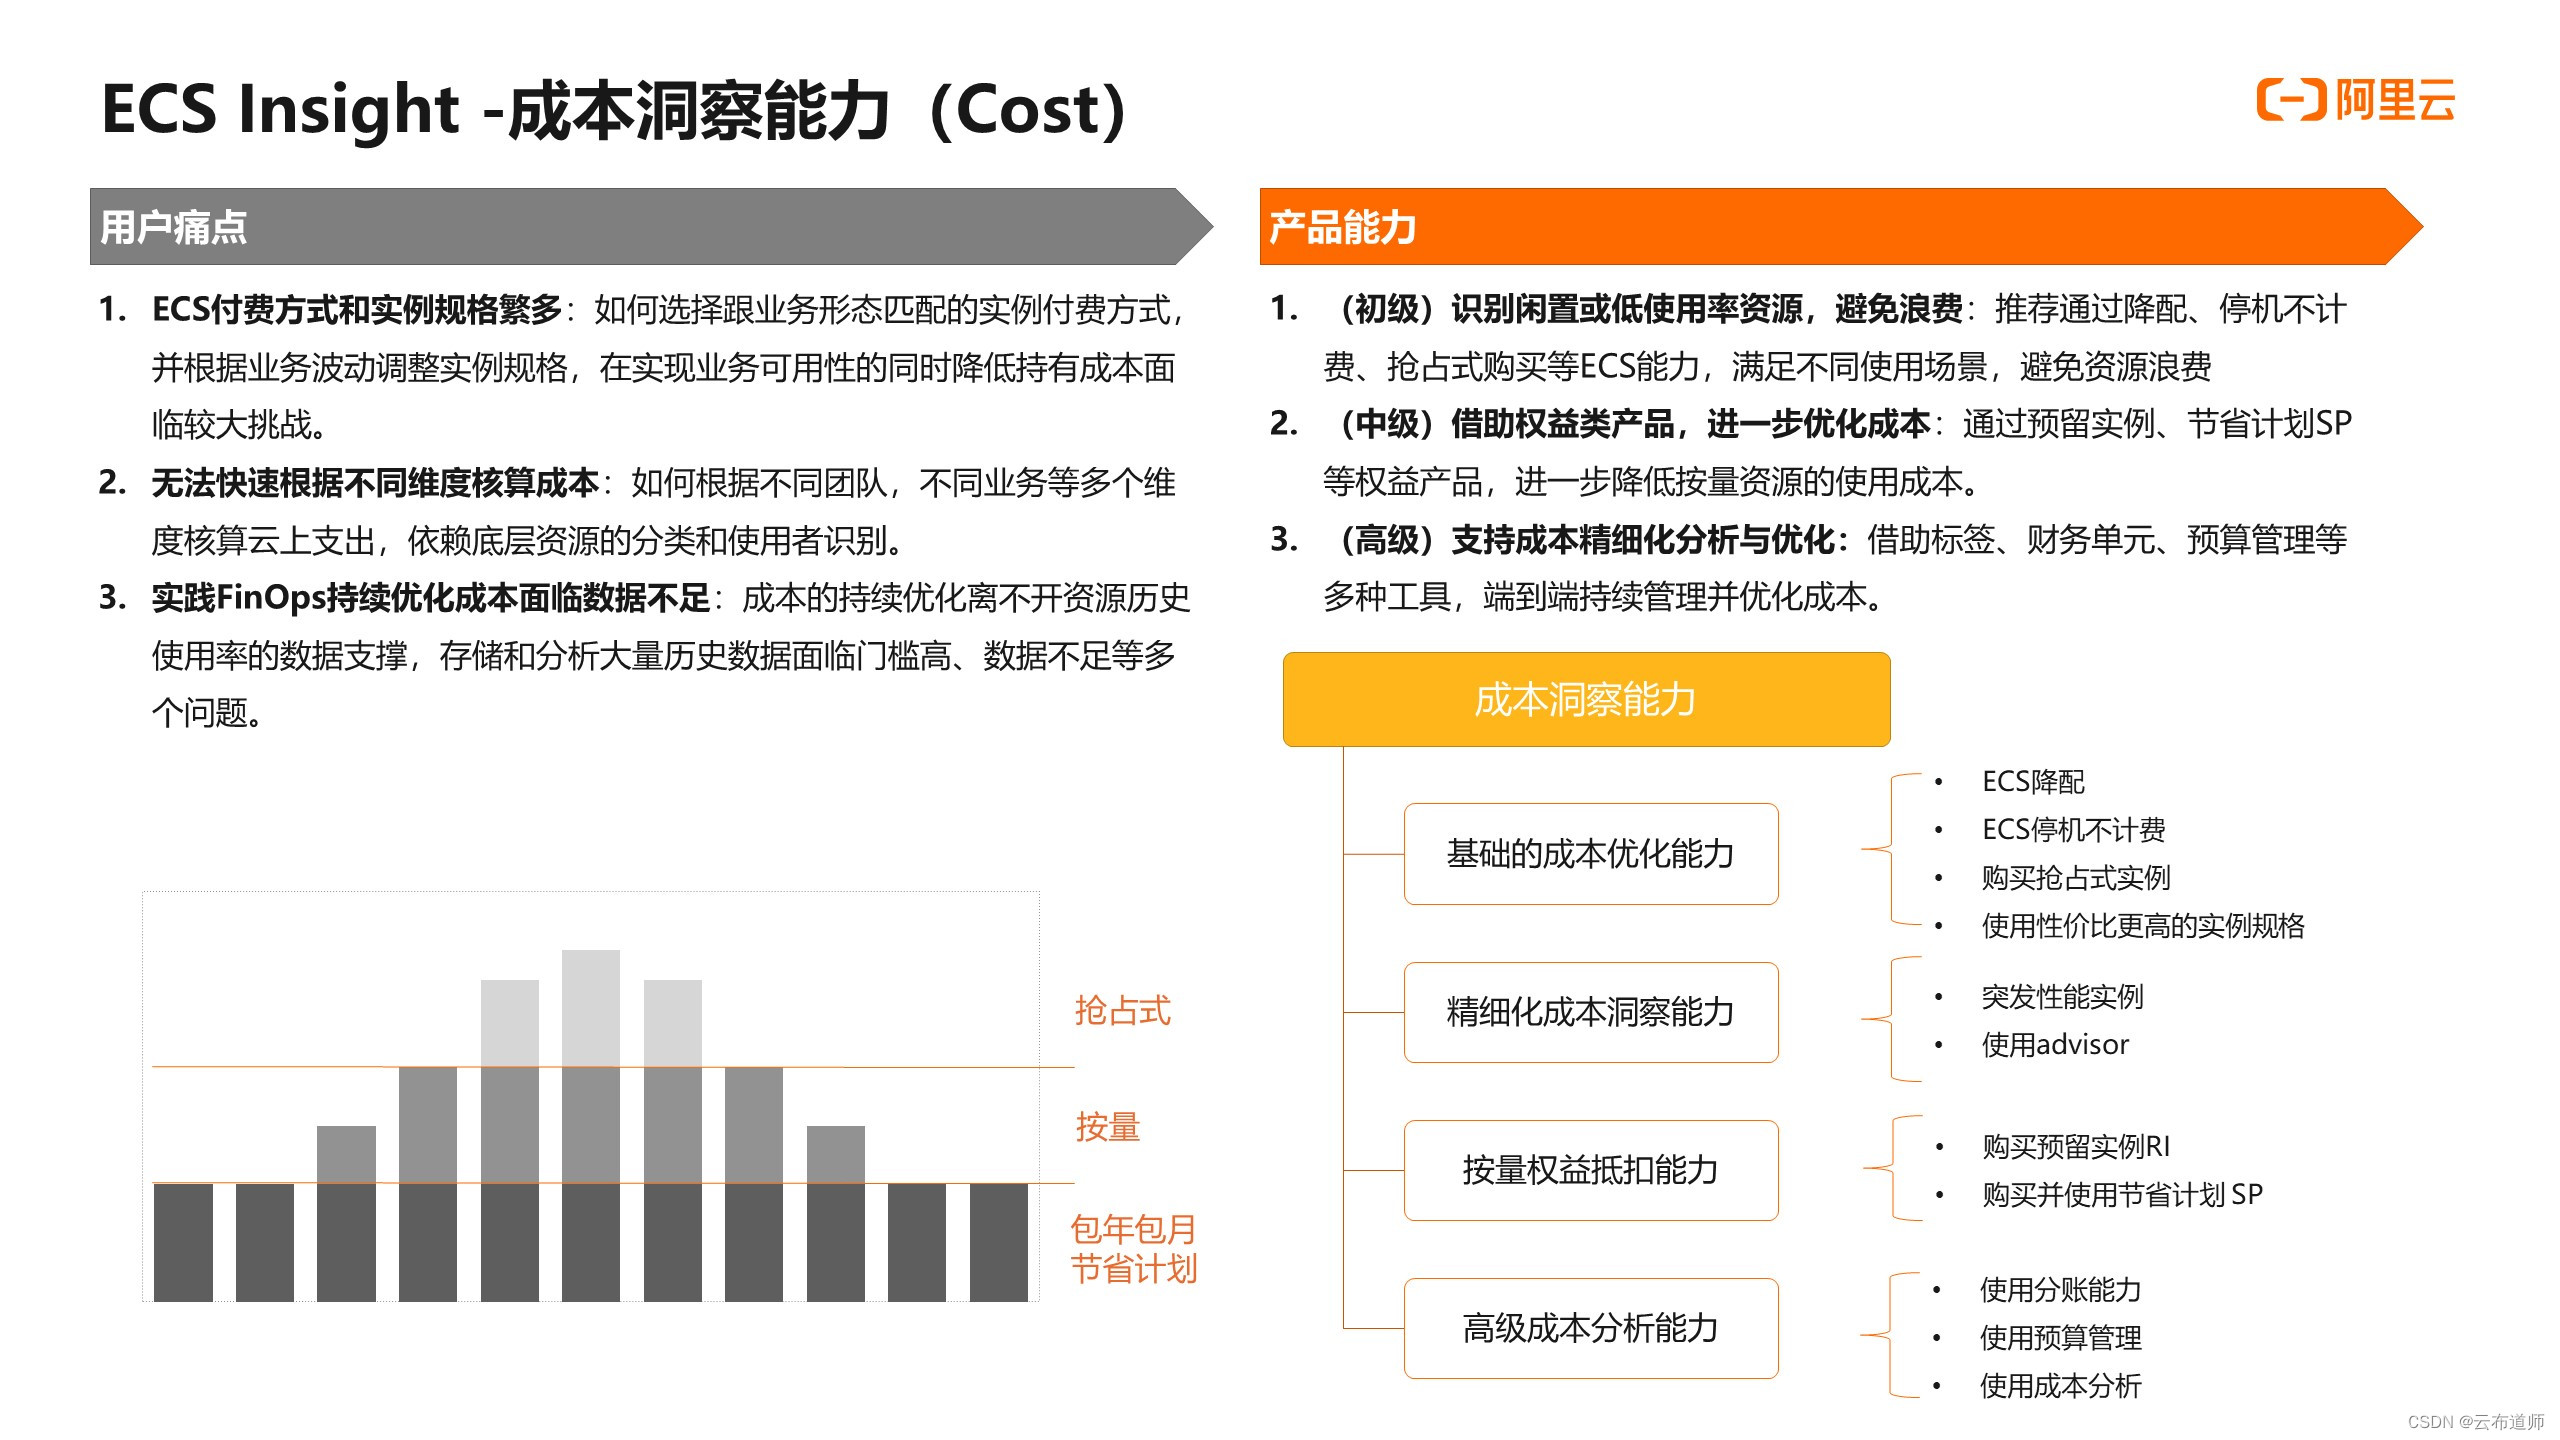The width and height of the screenshot is (2560, 1440).
Task: Select the 使用分账能力 bullet item
Action: point(2060,1290)
